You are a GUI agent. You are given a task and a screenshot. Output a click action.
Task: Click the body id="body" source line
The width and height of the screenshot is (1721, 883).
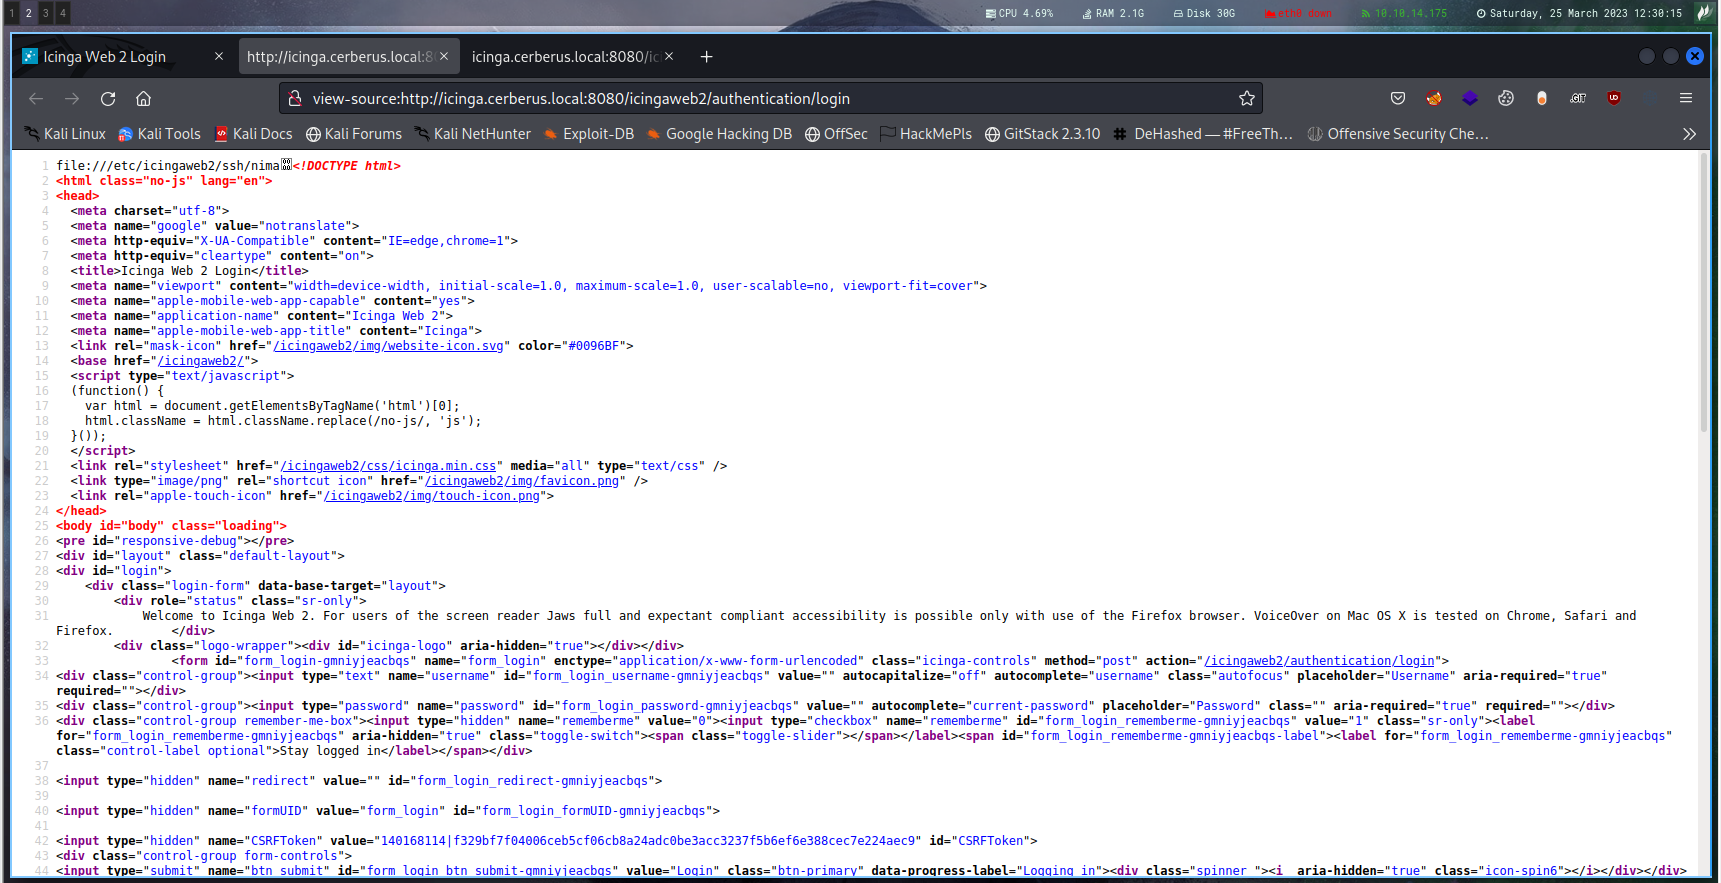point(171,526)
